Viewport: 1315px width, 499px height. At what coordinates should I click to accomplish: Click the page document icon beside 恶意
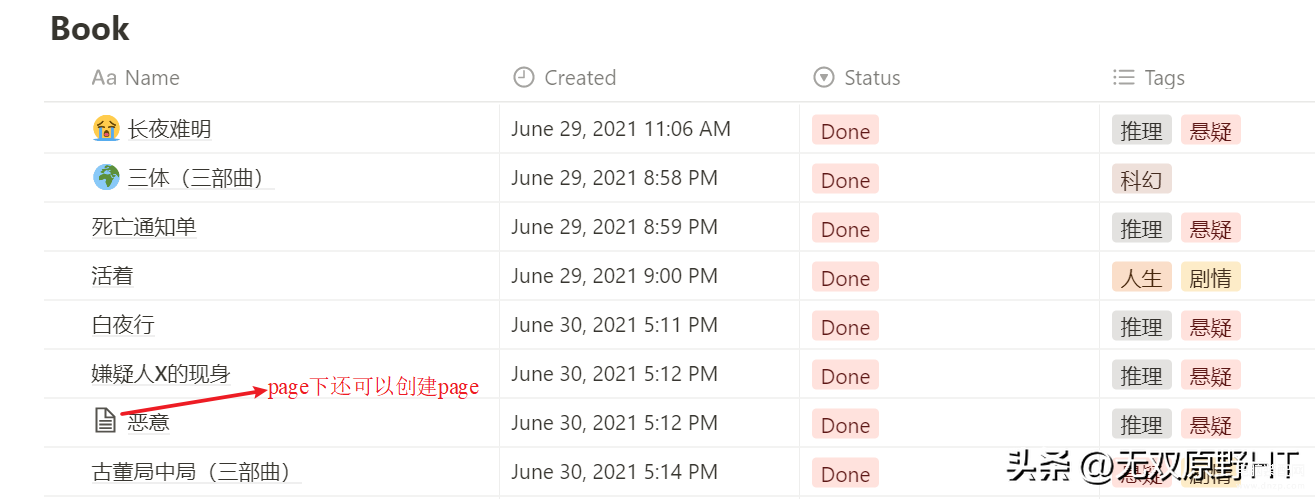pos(106,422)
